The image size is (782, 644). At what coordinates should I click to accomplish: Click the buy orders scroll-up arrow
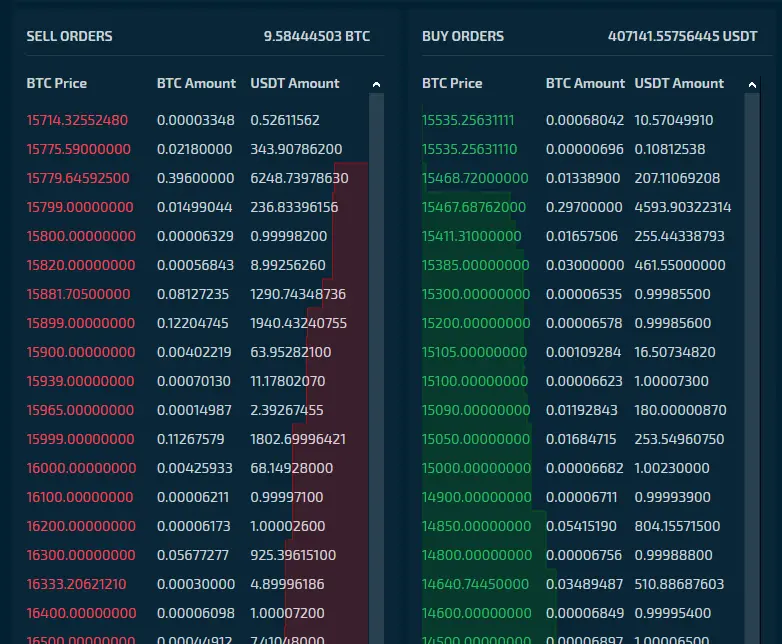[x=752, y=85]
